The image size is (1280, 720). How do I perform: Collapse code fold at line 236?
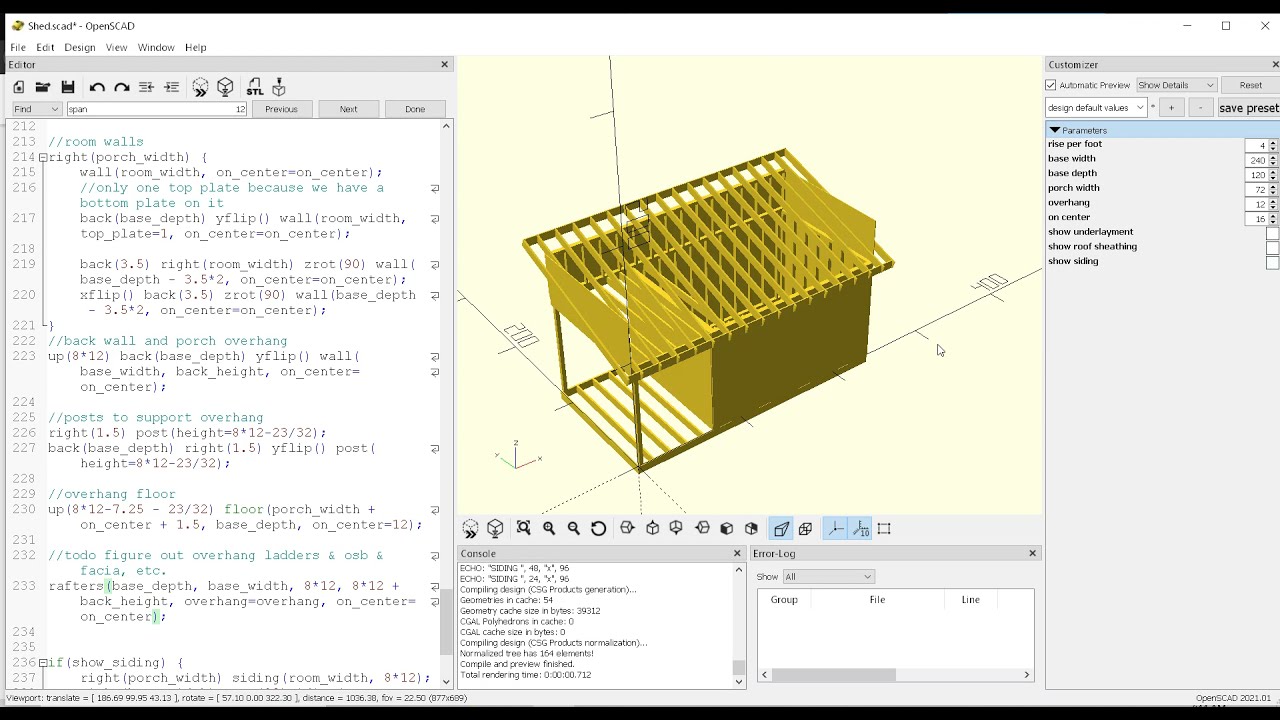click(43, 663)
